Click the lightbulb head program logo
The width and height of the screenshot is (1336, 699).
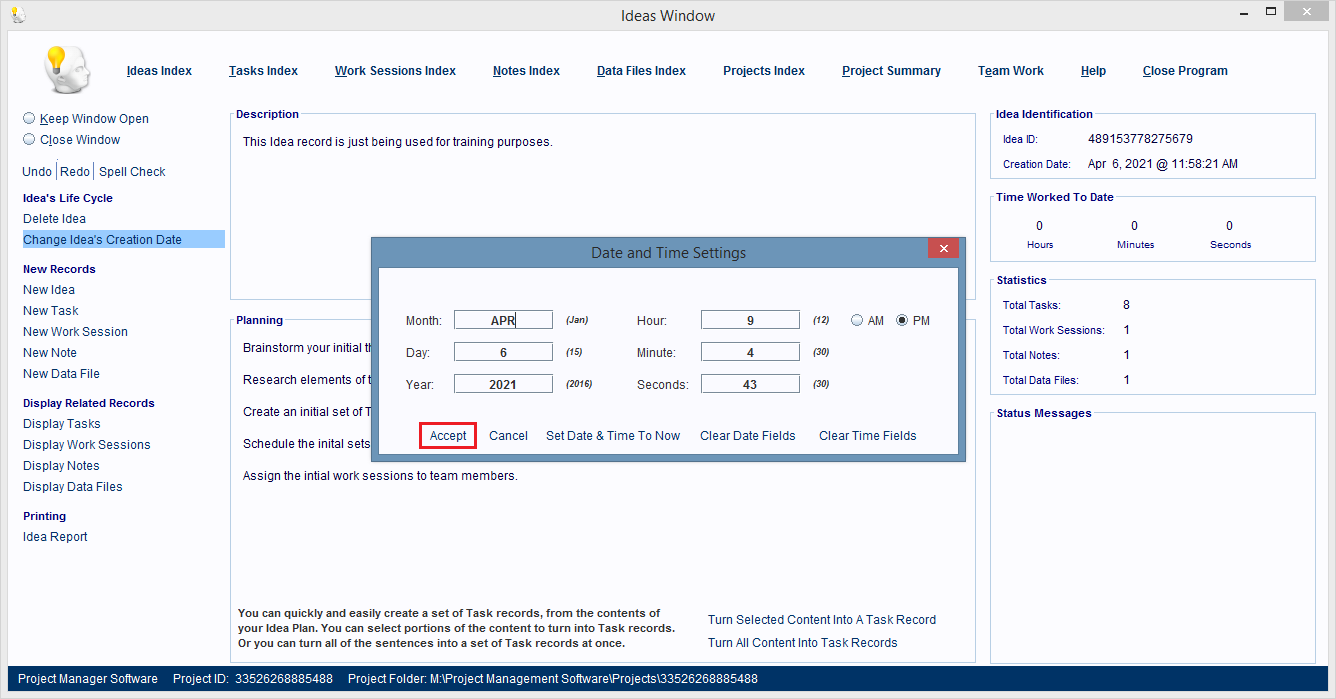tap(67, 70)
